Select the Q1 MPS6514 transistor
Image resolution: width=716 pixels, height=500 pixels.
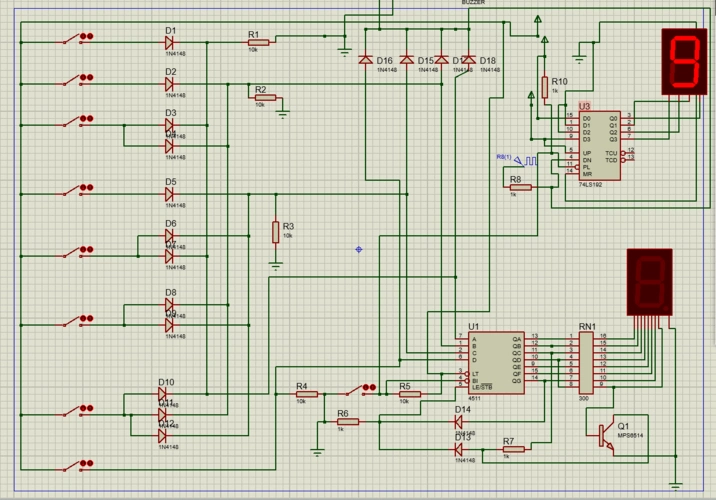coord(606,434)
